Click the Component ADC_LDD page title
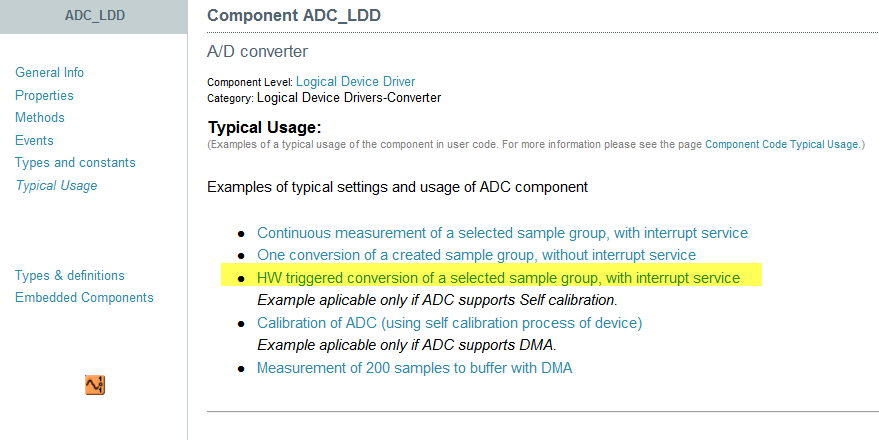The height and width of the screenshot is (440, 879). point(293,16)
